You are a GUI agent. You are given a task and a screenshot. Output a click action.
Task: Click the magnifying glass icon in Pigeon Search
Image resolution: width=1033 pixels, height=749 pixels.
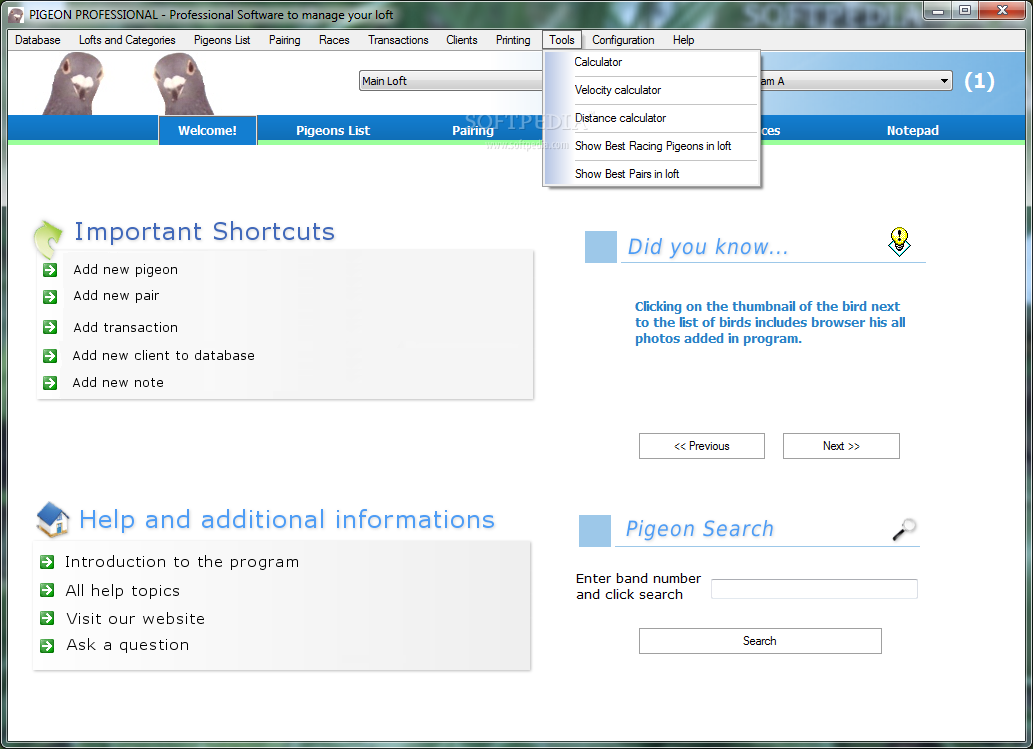904,530
